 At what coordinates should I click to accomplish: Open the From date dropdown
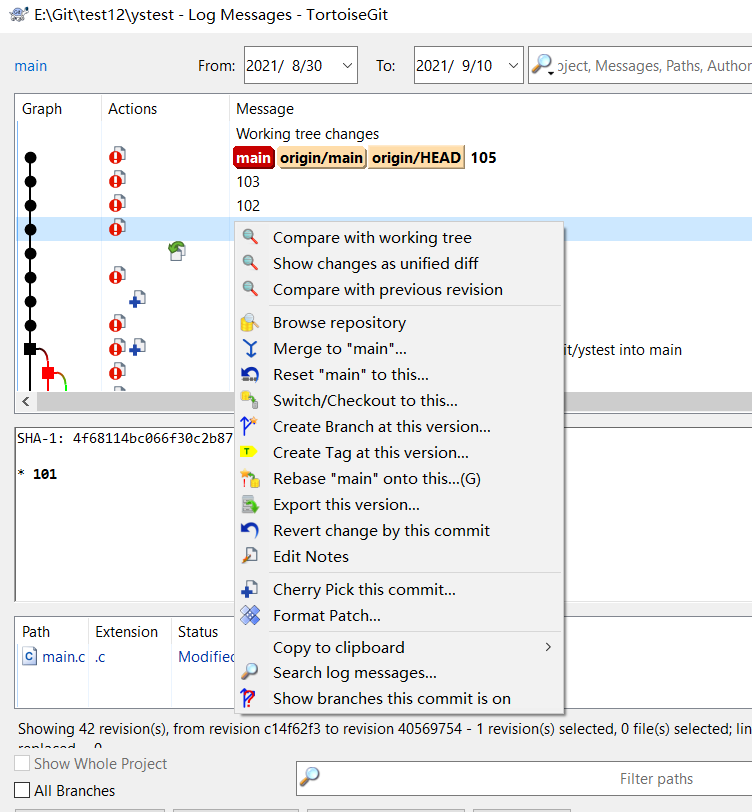347,65
